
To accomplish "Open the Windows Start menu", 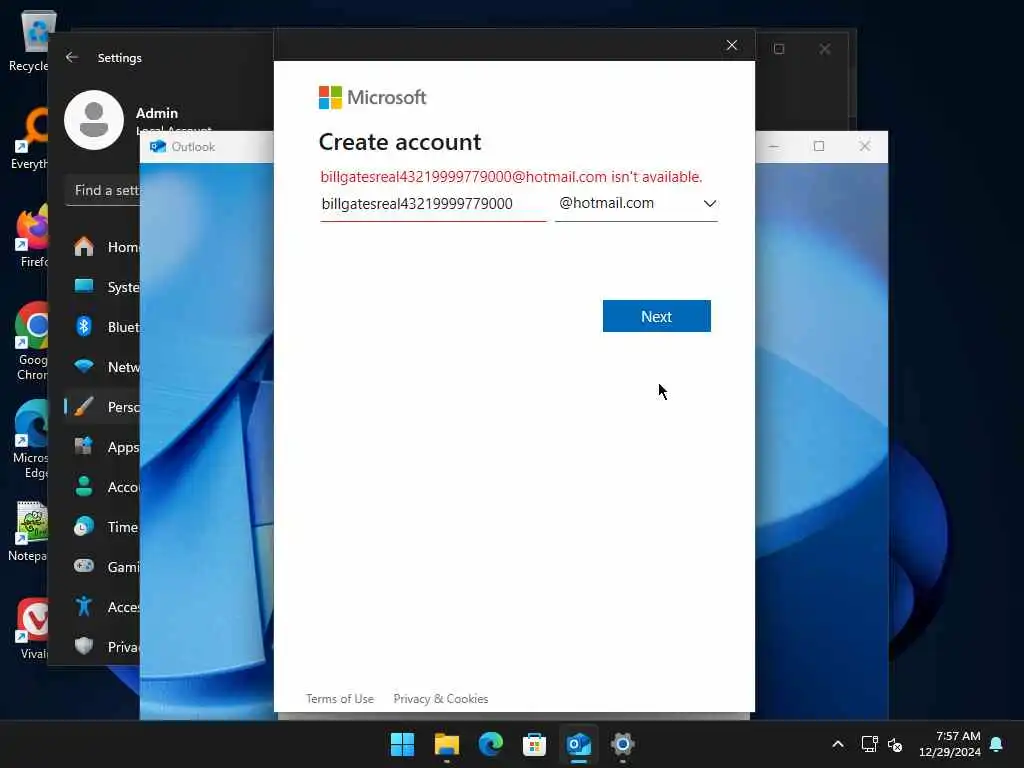I will tap(402, 744).
